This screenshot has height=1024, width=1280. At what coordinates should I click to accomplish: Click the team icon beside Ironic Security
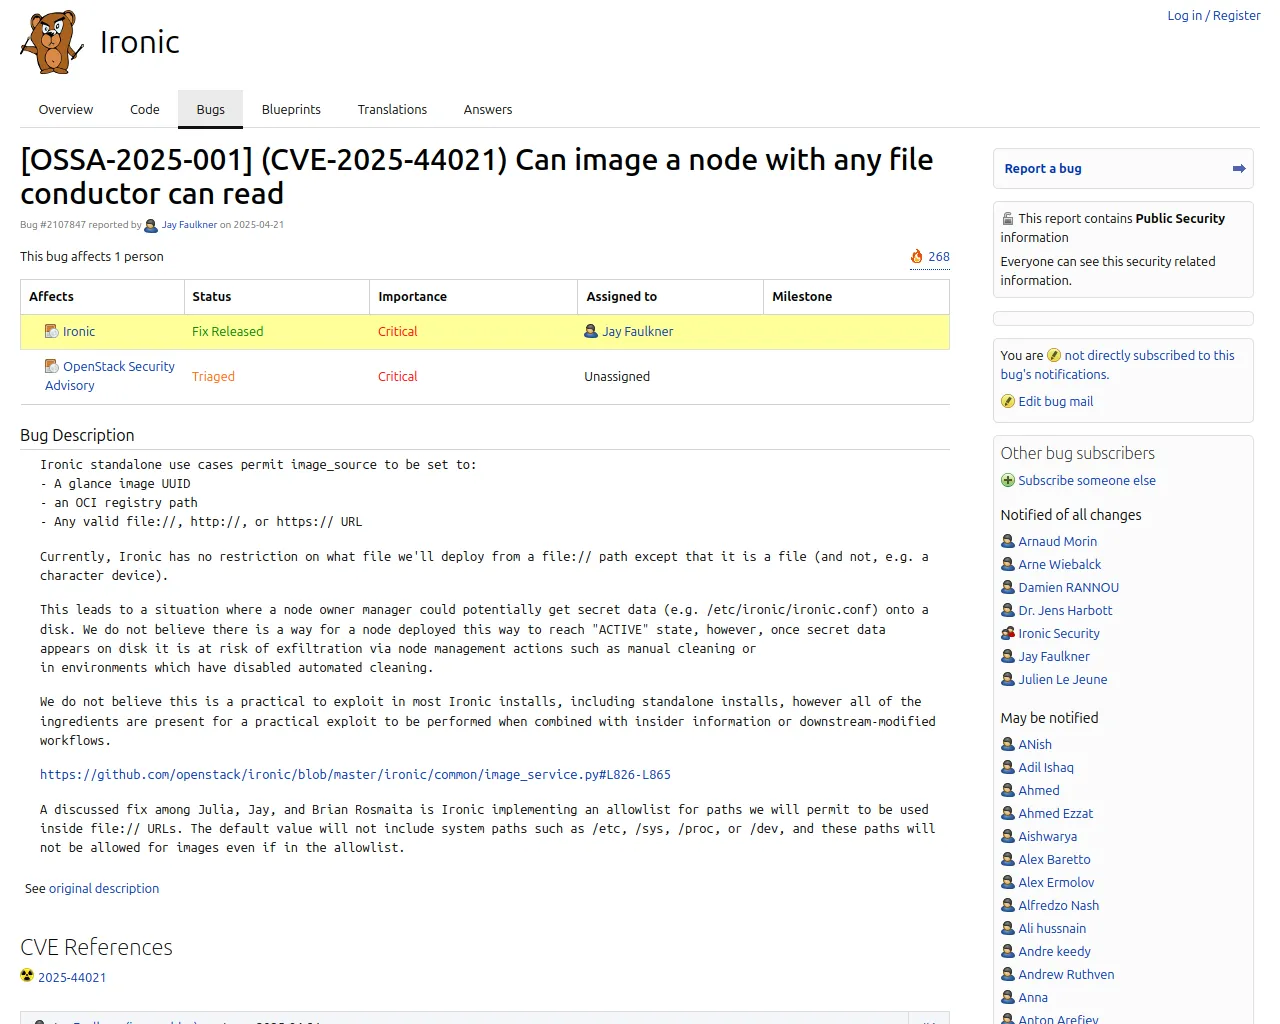coord(1008,633)
